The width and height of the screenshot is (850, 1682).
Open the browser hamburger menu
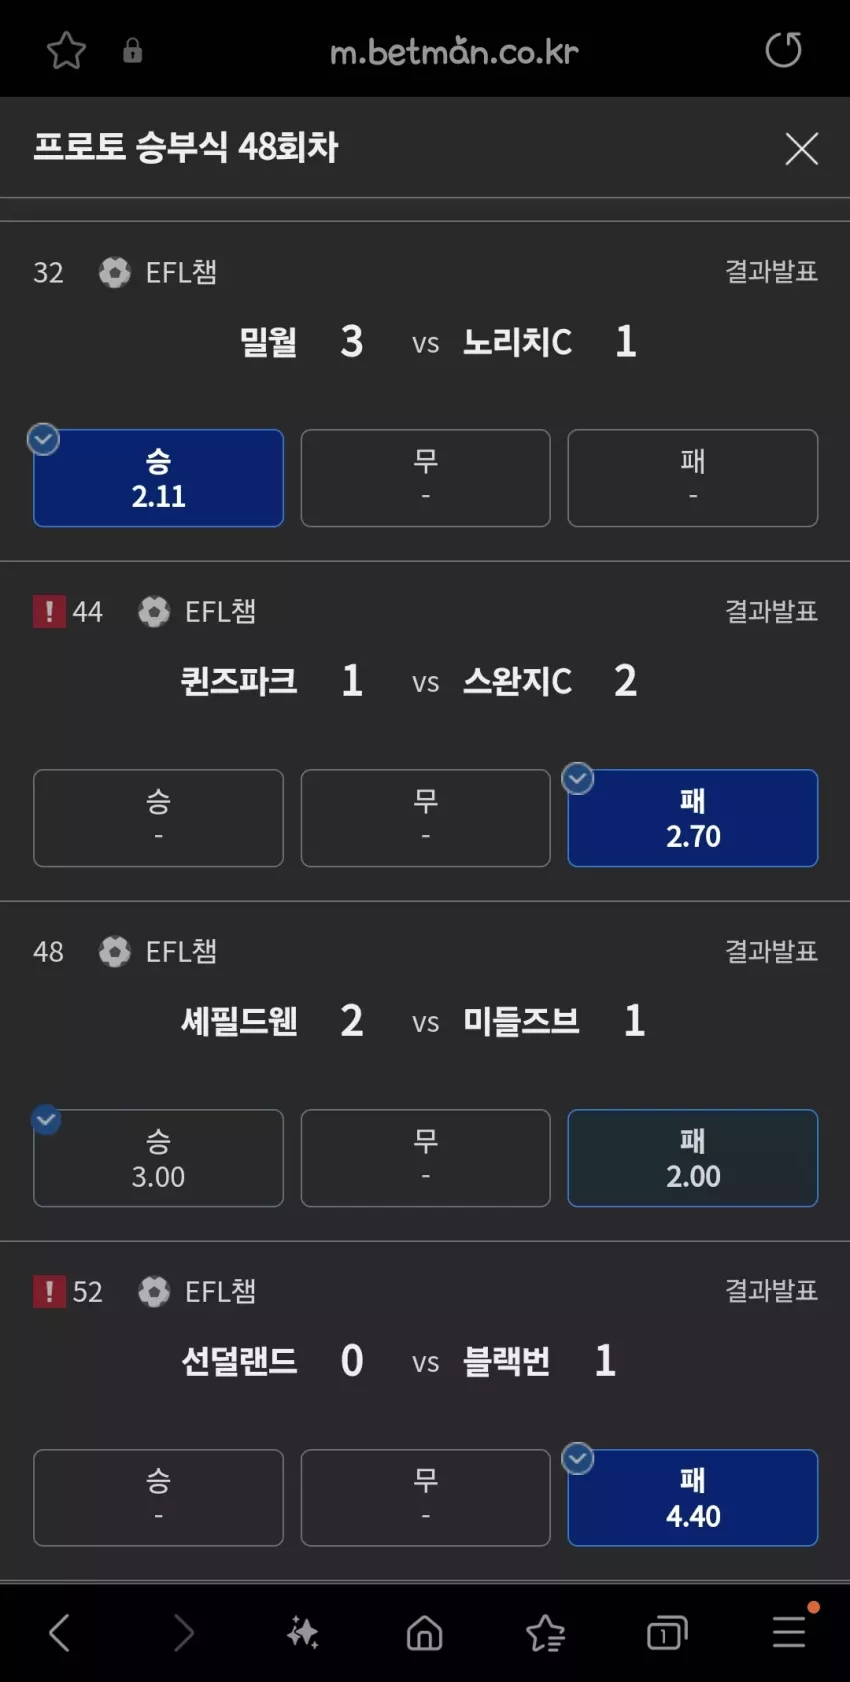790,1631
